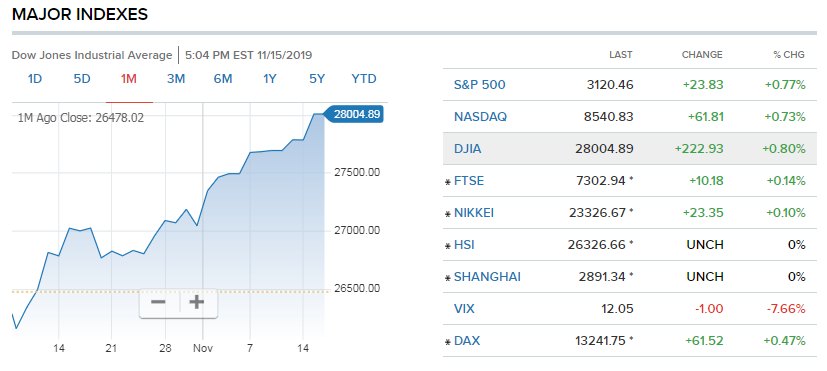Open the HSI index link

(464, 245)
